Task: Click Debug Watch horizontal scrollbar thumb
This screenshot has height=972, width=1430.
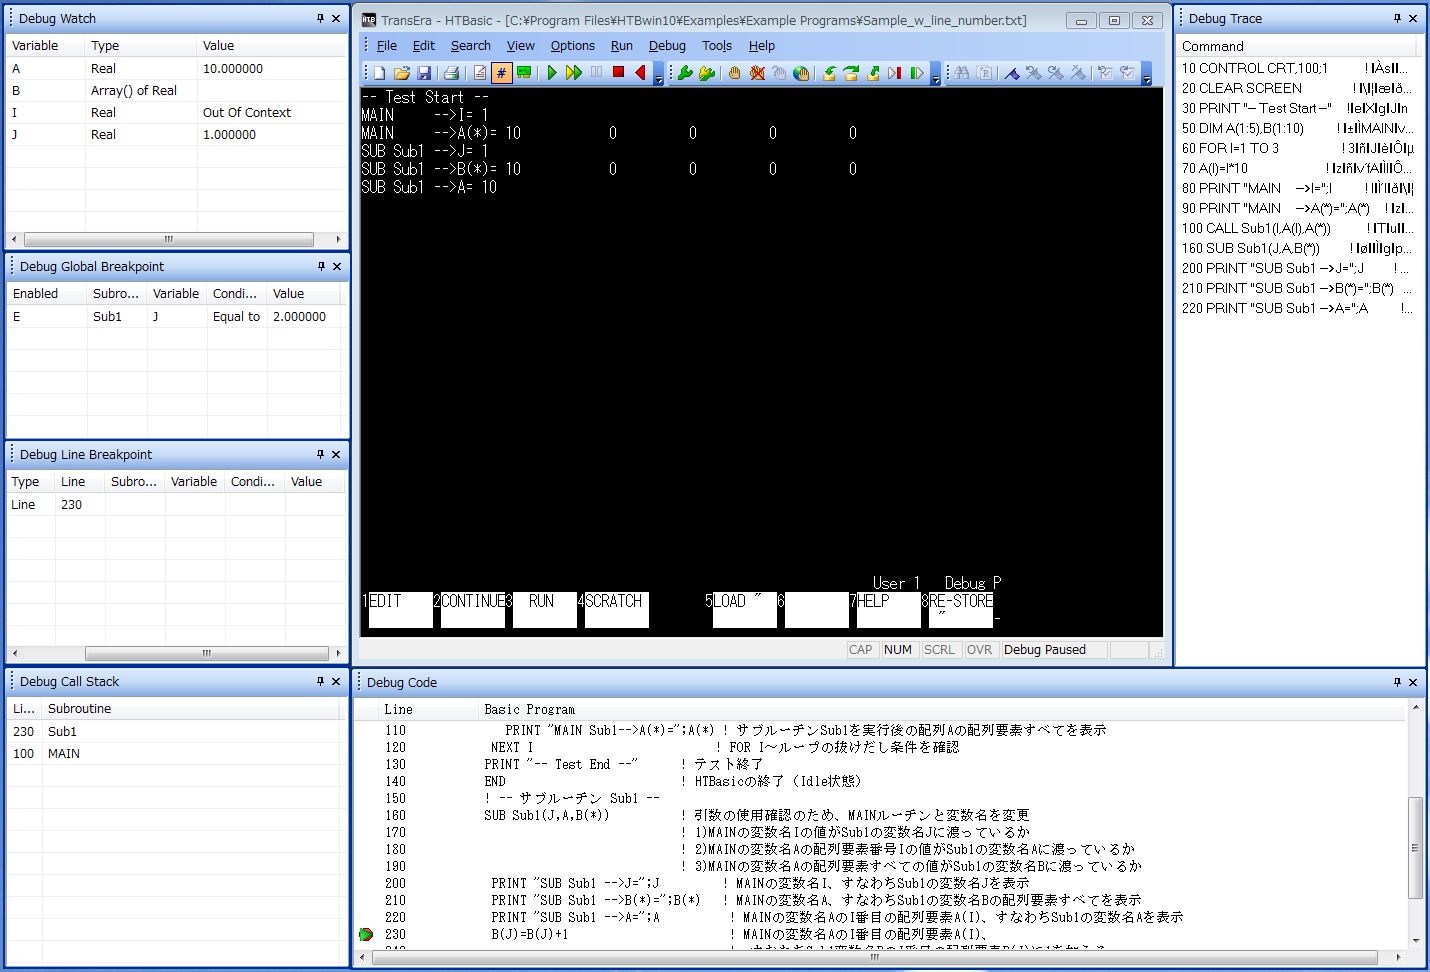Action: pos(168,240)
